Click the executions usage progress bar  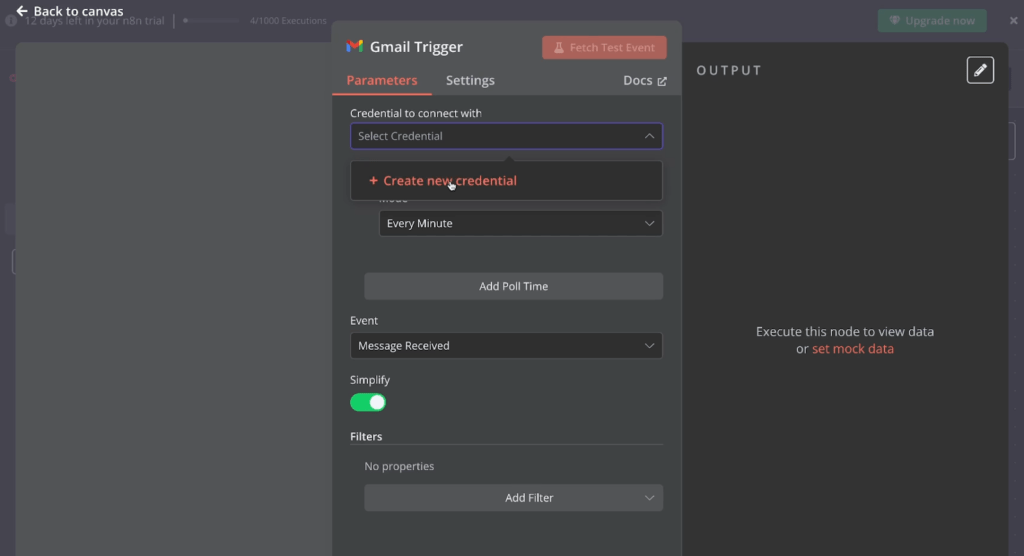tap(214, 21)
